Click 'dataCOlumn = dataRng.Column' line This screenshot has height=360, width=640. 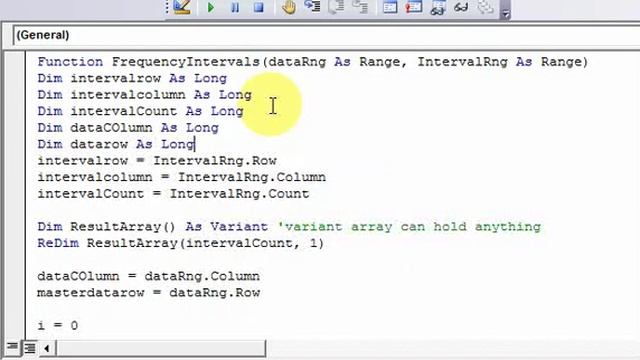(149, 276)
